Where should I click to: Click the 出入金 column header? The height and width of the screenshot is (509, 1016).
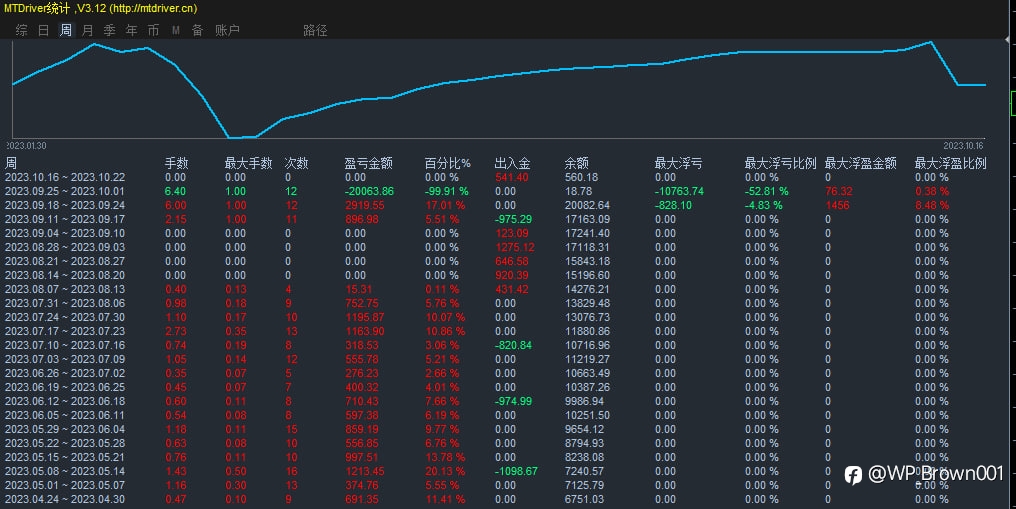click(x=513, y=163)
